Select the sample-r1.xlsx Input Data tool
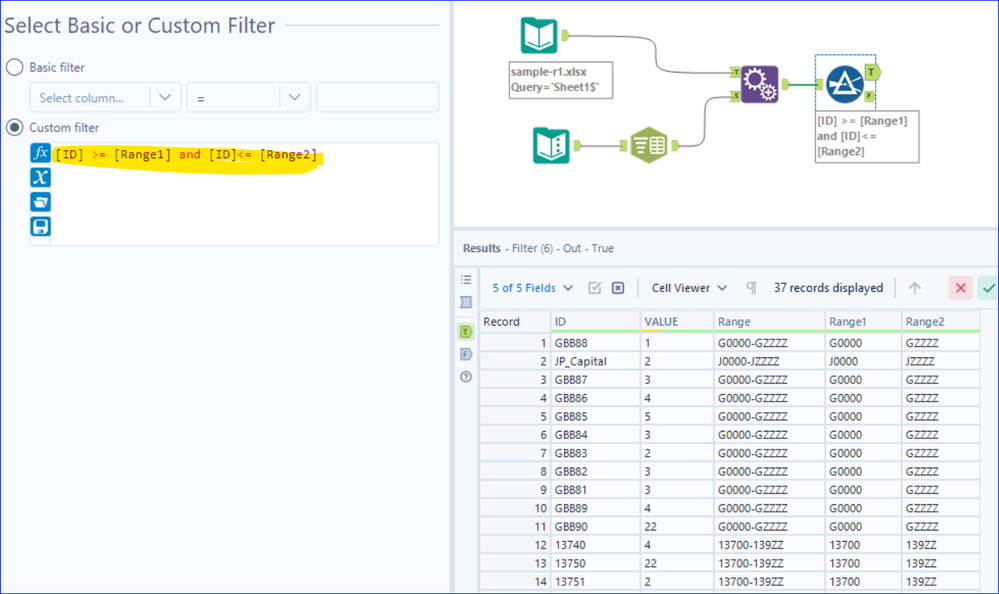 click(x=539, y=36)
